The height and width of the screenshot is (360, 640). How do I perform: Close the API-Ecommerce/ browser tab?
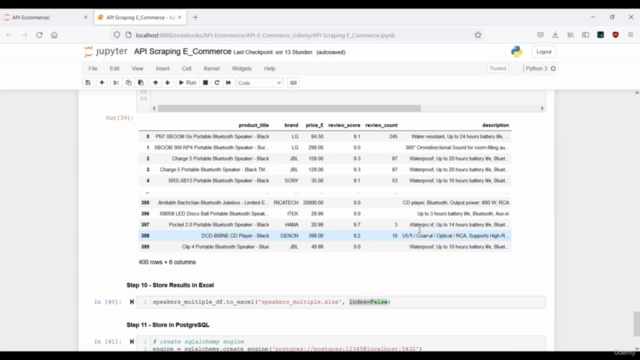click(x=86, y=18)
